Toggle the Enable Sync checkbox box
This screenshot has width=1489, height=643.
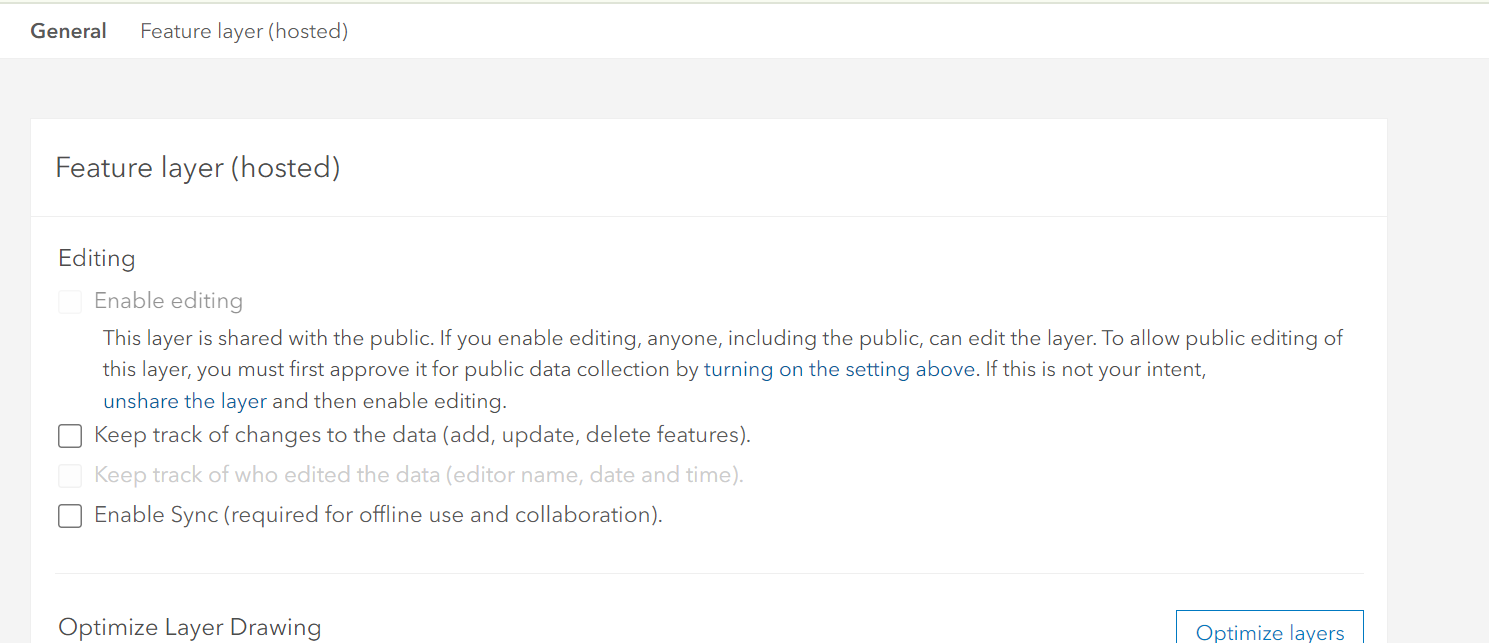pos(70,516)
